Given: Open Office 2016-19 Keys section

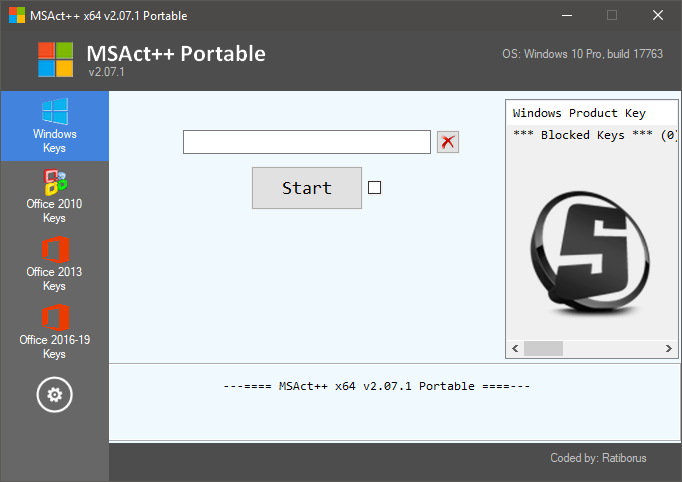Looking at the screenshot, I should point(54,332).
